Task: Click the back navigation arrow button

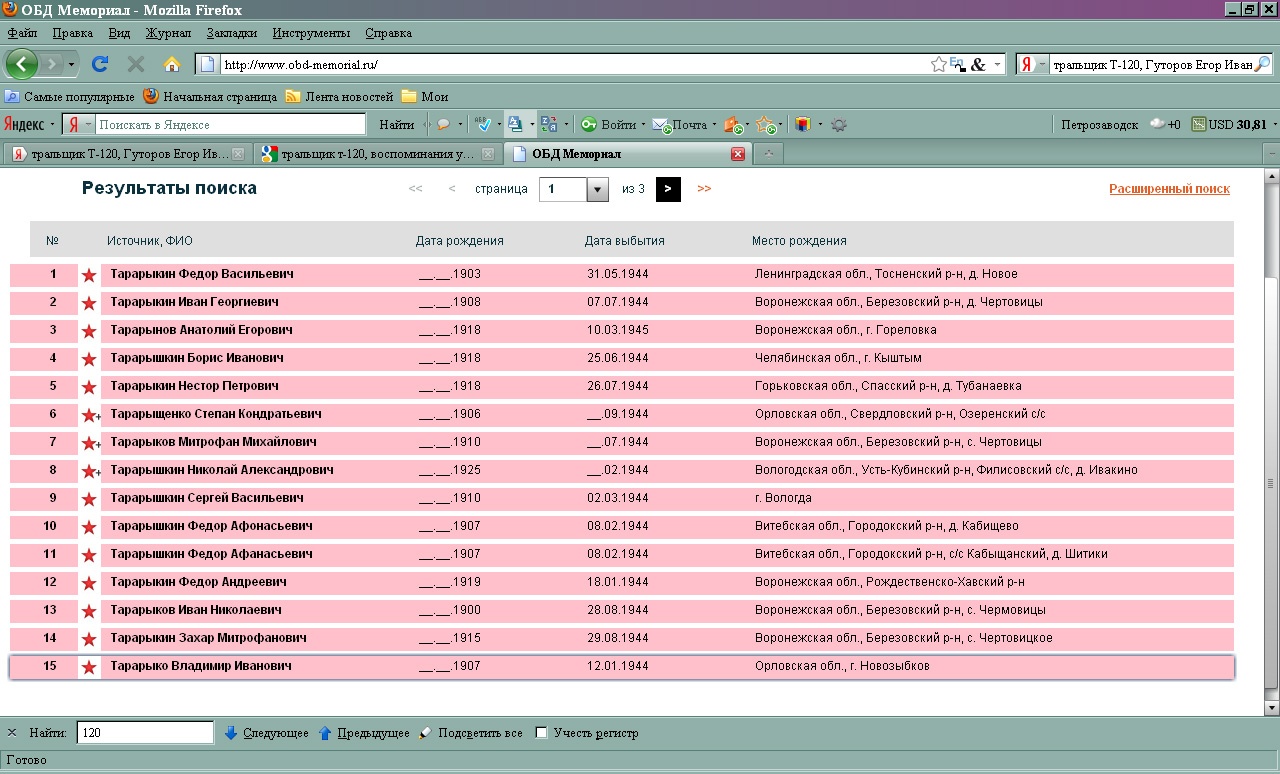Action: click(x=22, y=64)
